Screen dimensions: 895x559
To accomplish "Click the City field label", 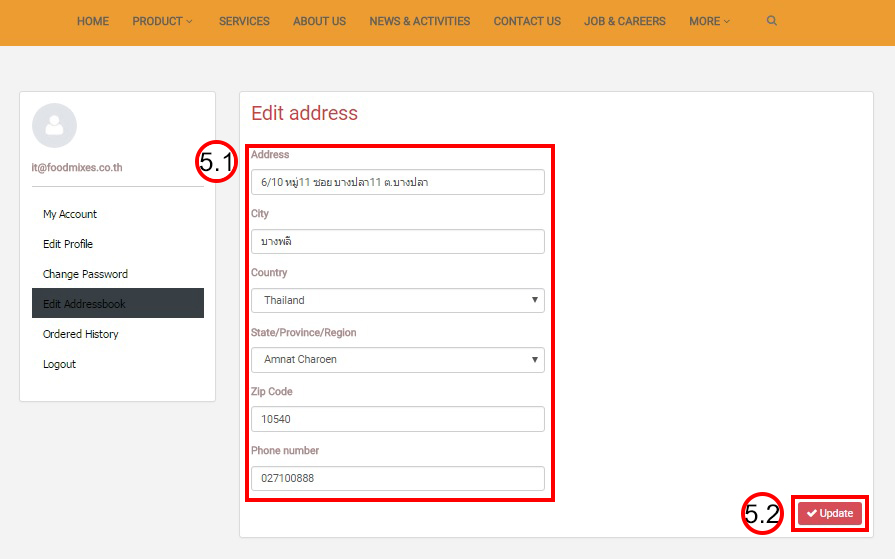I will pyautogui.click(x=260, y=214).
